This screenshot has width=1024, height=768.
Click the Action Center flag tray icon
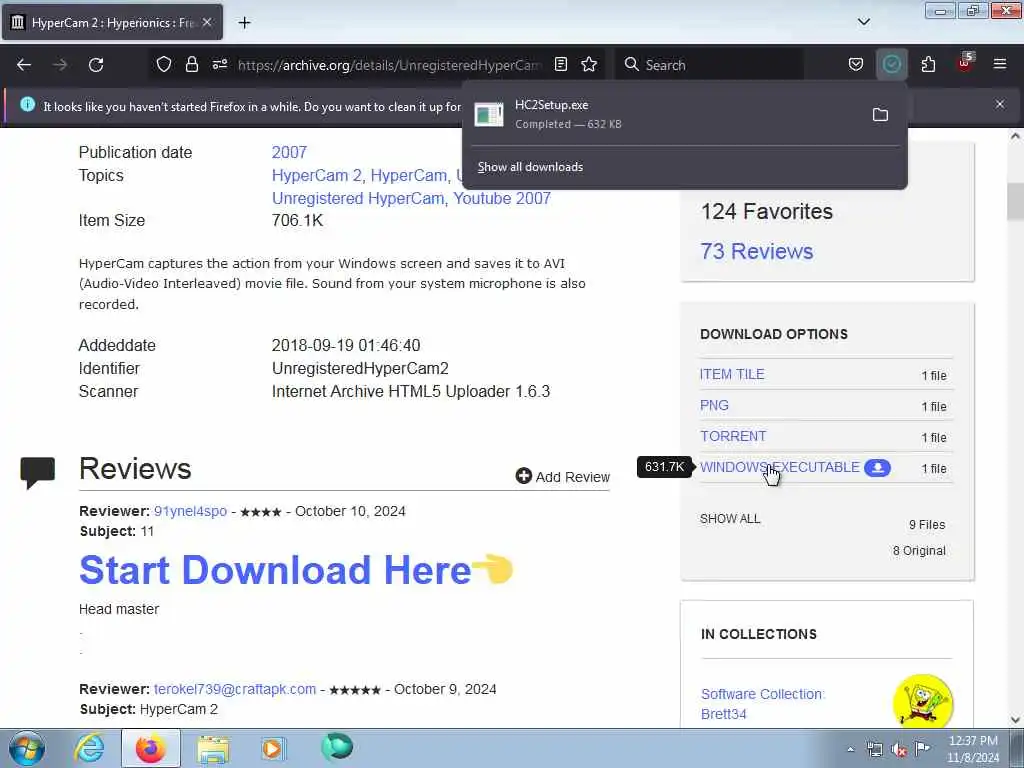click(922, 748)
